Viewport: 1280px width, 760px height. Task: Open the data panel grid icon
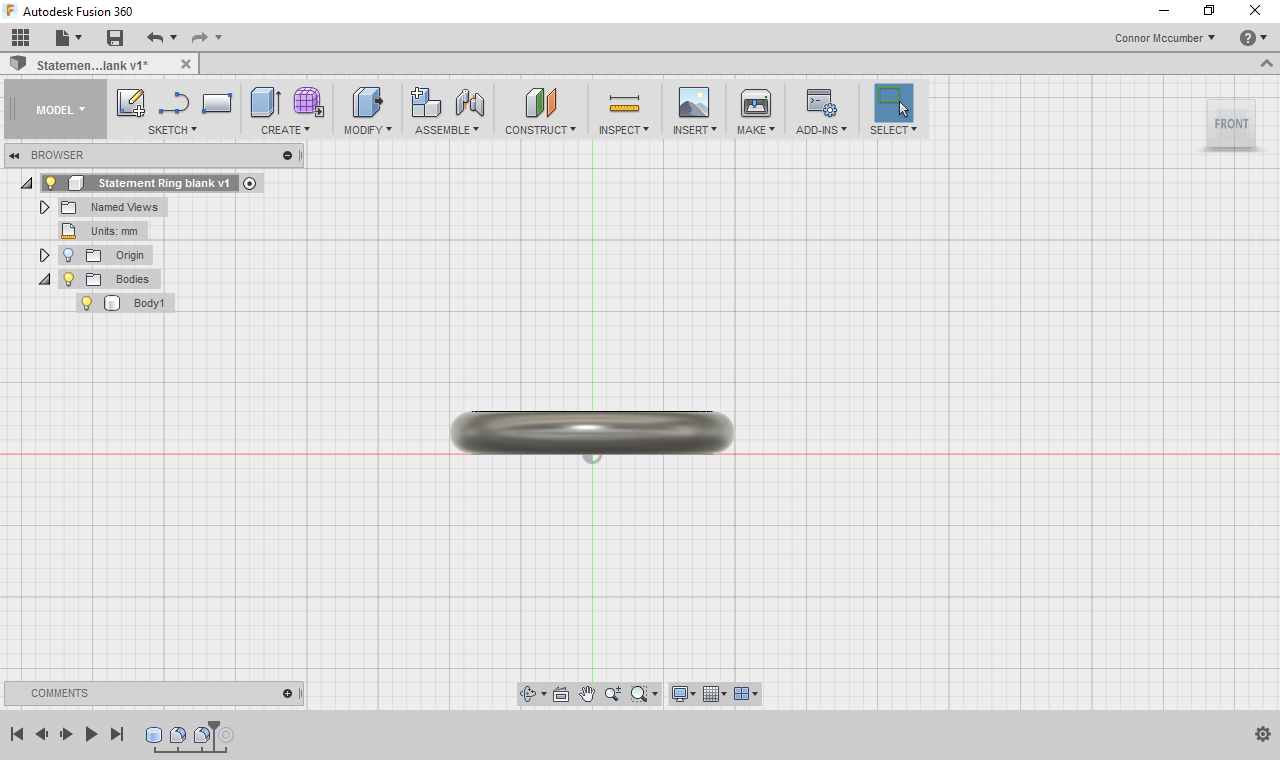(x=20, y=38)
